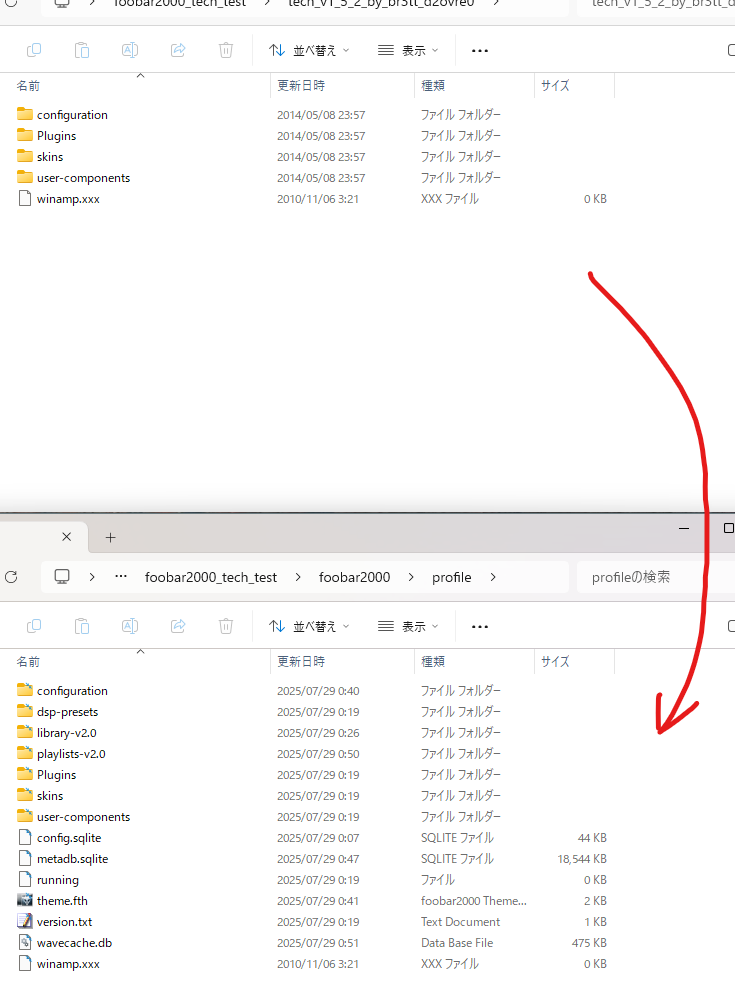Open the sort (並べ替え) dropdown in upper window
735x1006 pixels.
309,50
